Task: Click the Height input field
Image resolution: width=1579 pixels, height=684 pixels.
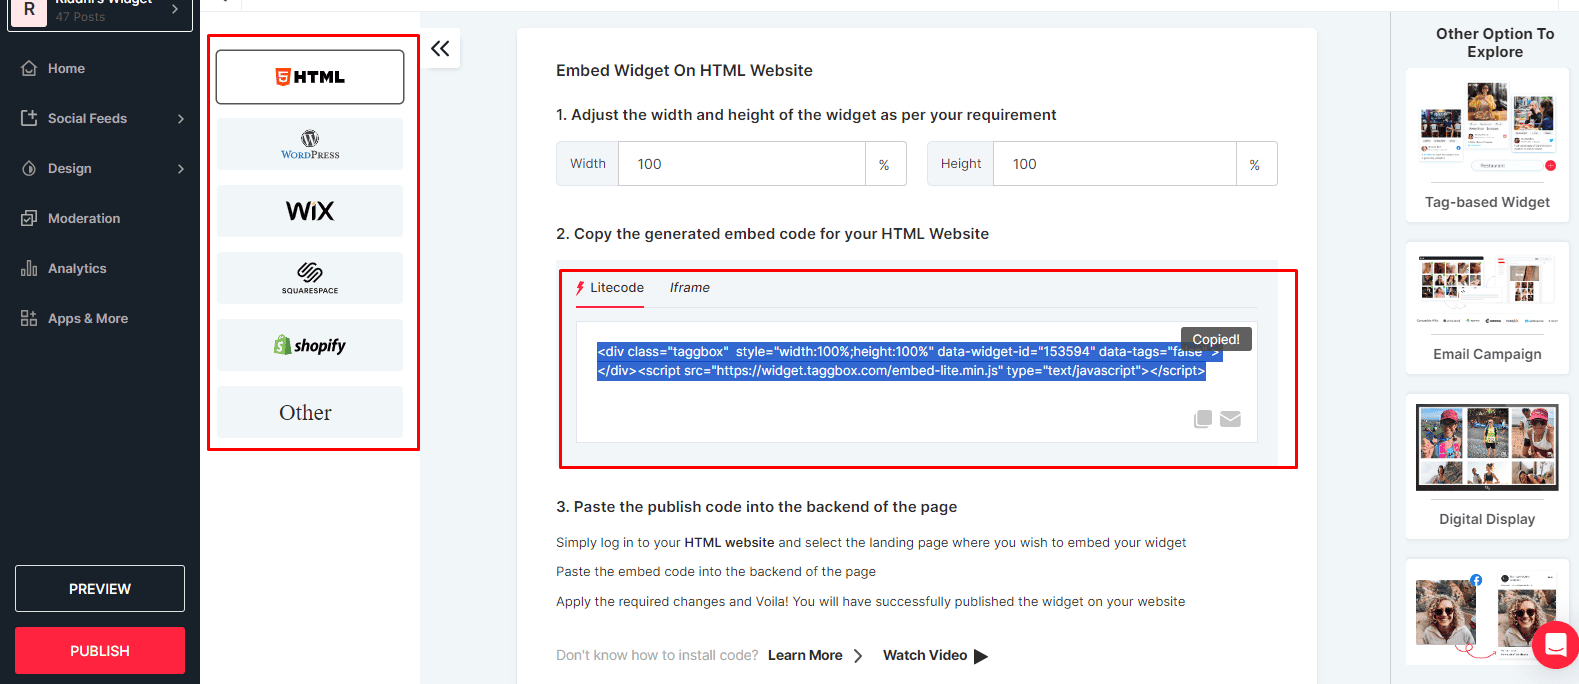Action: [1115, 164]
